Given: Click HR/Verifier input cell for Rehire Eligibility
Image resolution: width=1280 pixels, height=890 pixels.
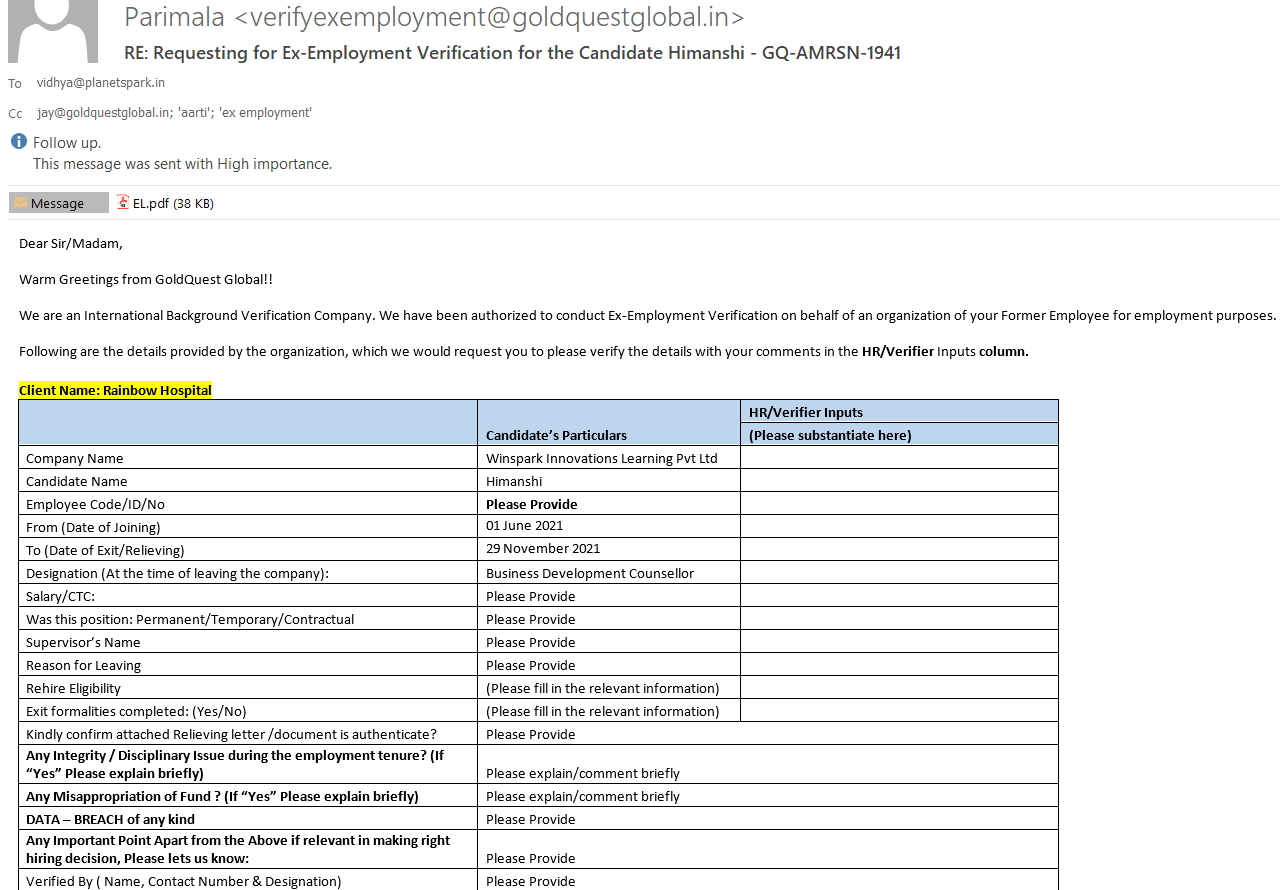Looking at the screenshot, I should click(898, 688).
